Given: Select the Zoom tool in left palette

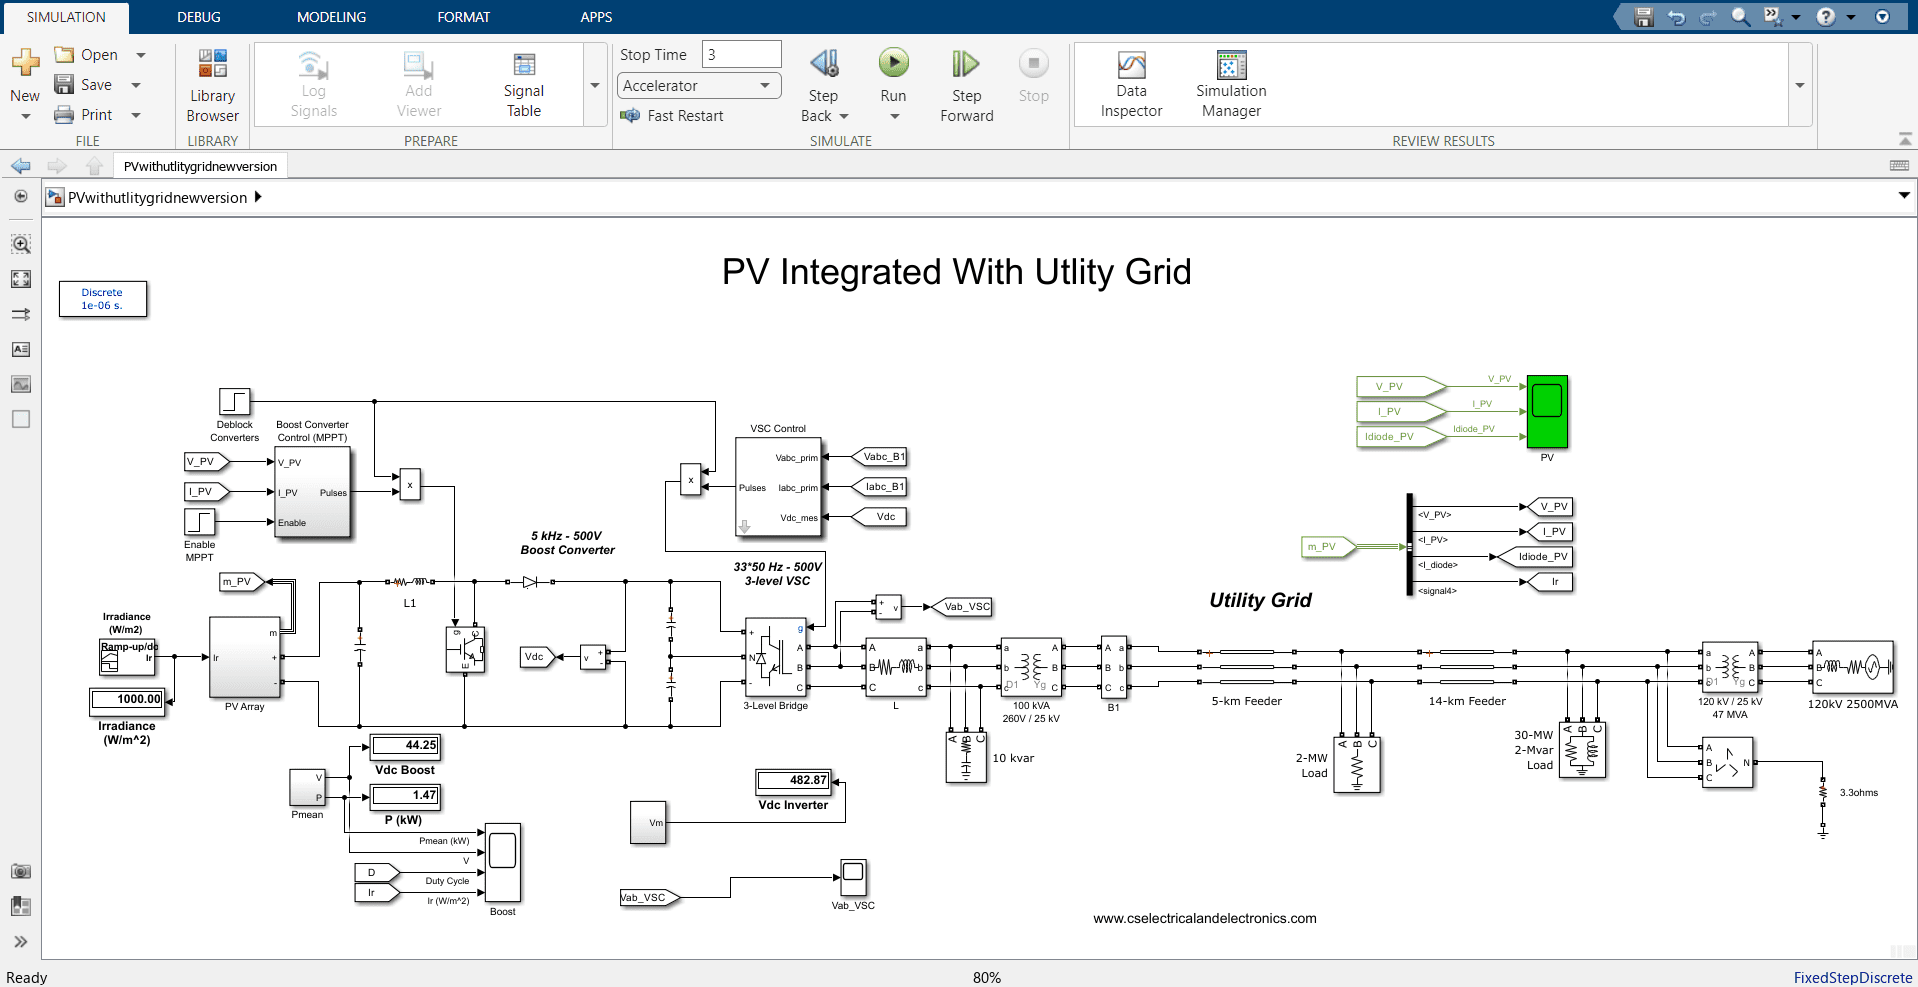Looking at the screenshot, I should point(21,244).
